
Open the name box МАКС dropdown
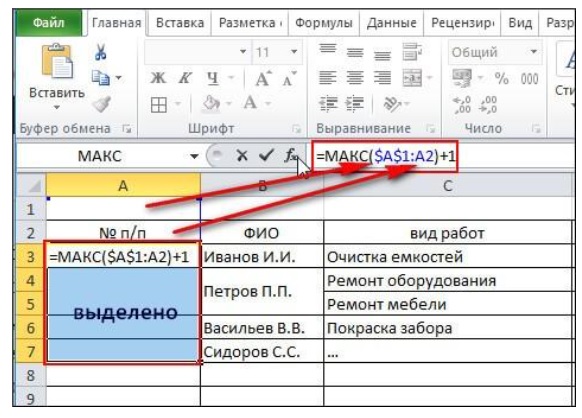click(x=194, y=156)
